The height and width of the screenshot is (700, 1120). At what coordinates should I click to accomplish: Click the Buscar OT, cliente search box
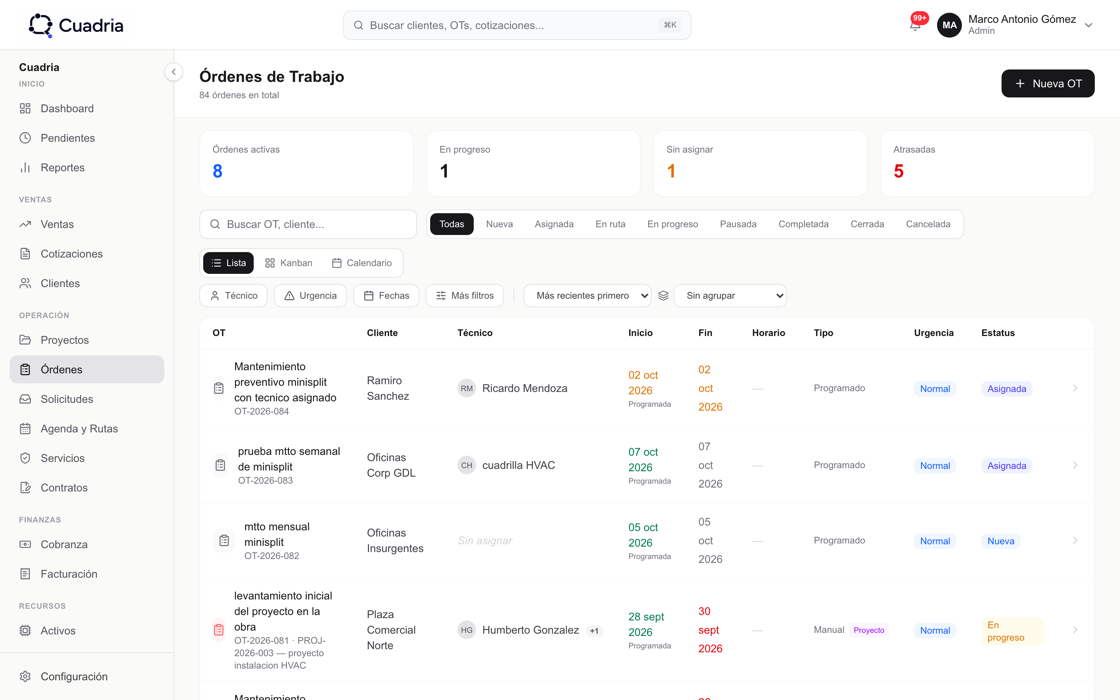308,224
